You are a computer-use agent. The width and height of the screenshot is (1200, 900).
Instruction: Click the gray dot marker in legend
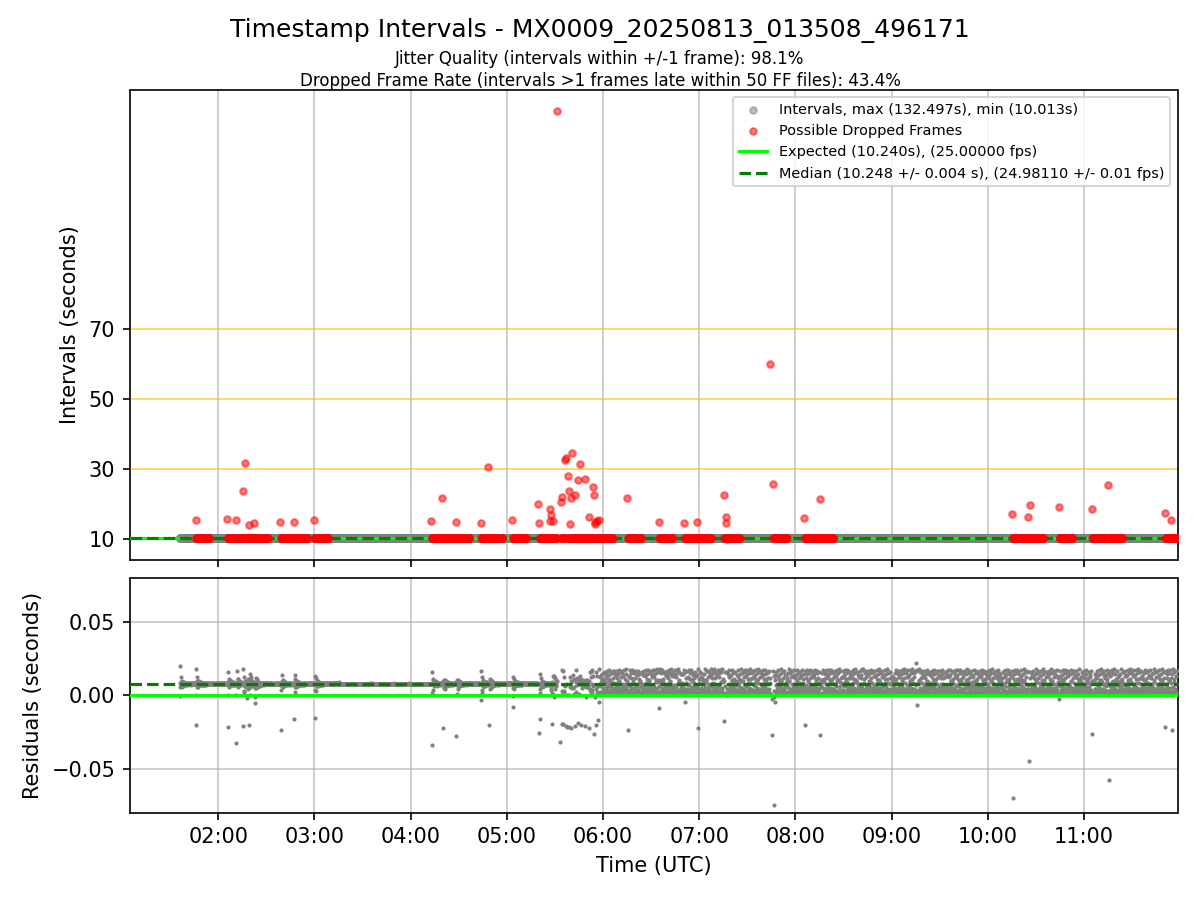(x=754, y=109)
